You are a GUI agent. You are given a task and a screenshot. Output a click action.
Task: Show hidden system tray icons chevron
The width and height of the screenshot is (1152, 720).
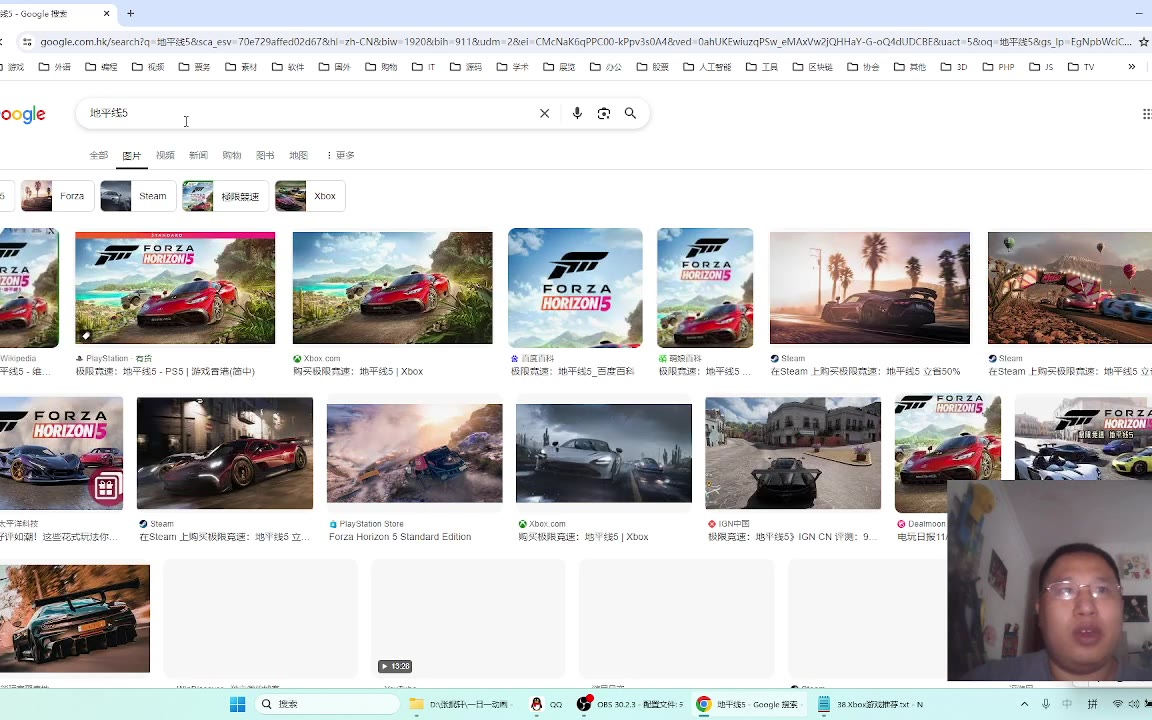tap(1024, 704)
